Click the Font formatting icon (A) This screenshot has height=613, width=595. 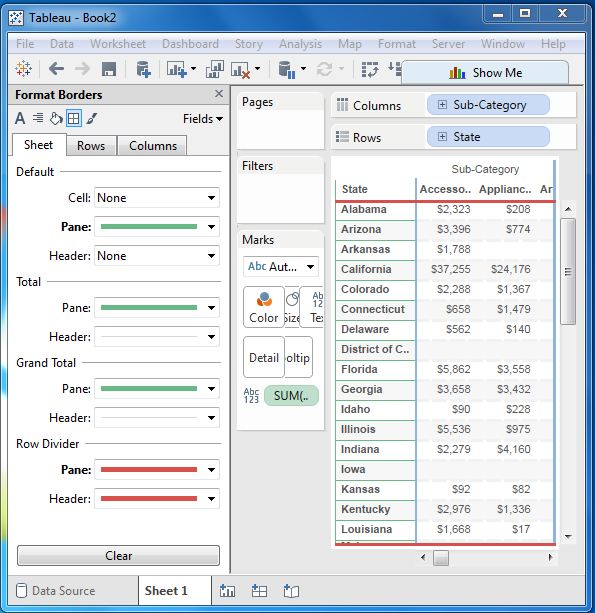[x=20, y=118]
